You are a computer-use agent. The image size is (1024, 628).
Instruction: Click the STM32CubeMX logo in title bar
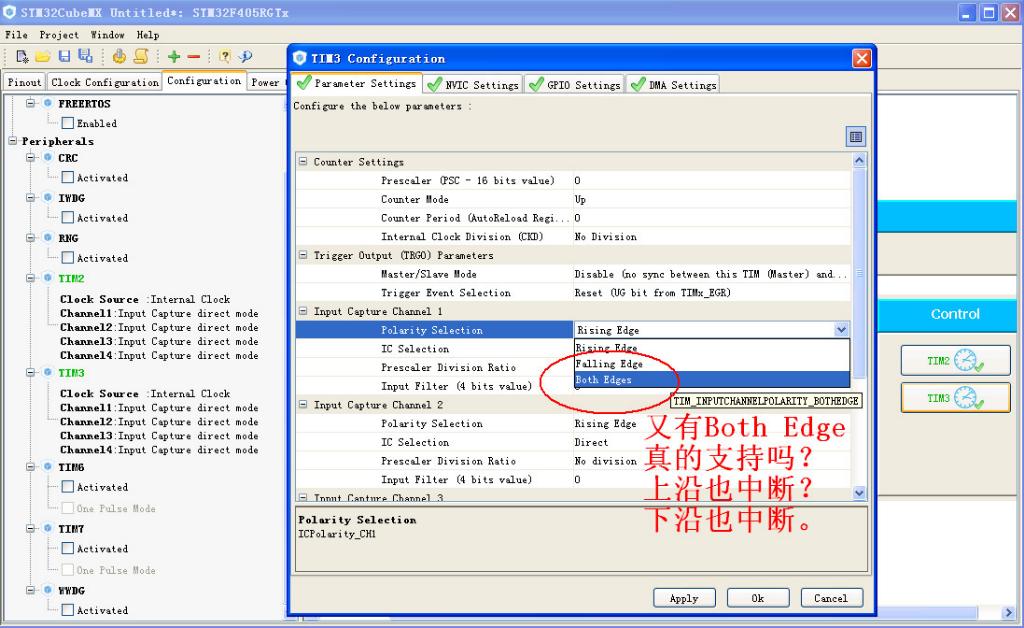9,12
